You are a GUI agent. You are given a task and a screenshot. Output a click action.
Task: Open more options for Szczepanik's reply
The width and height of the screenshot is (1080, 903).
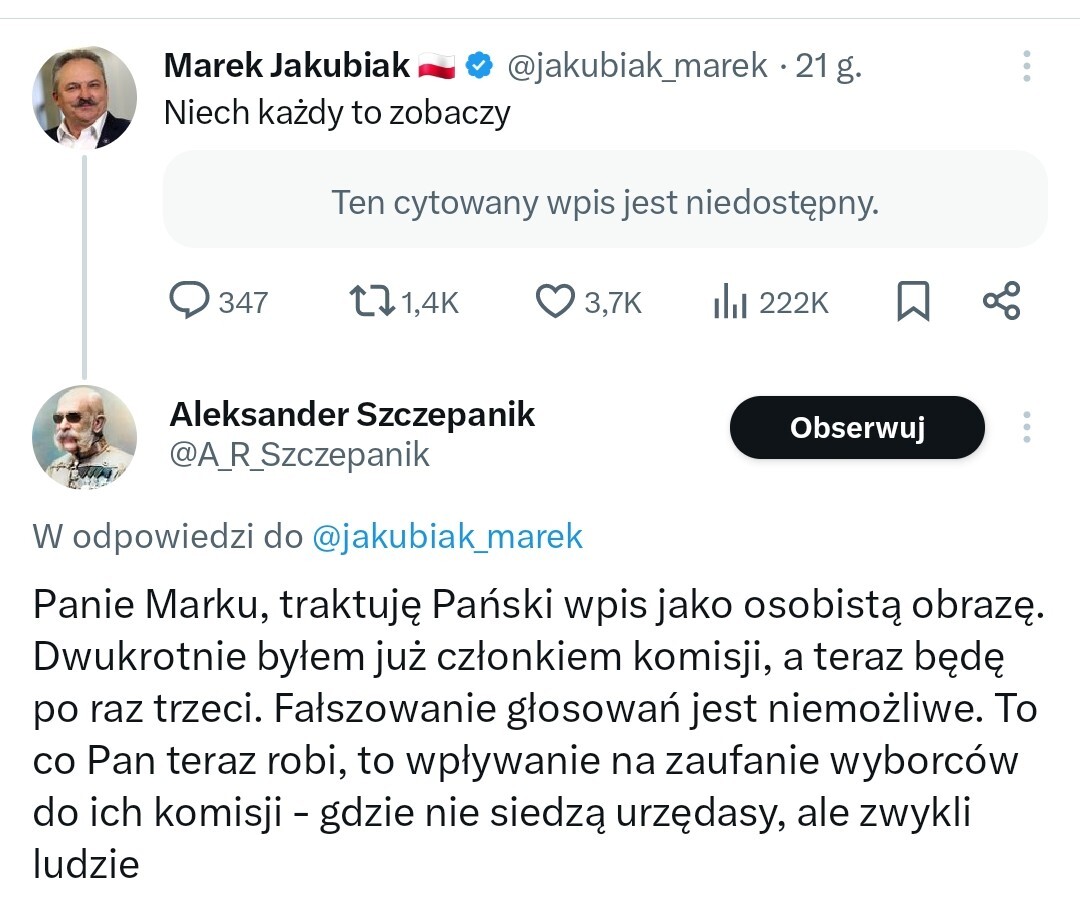click(x=1026, y=427)
